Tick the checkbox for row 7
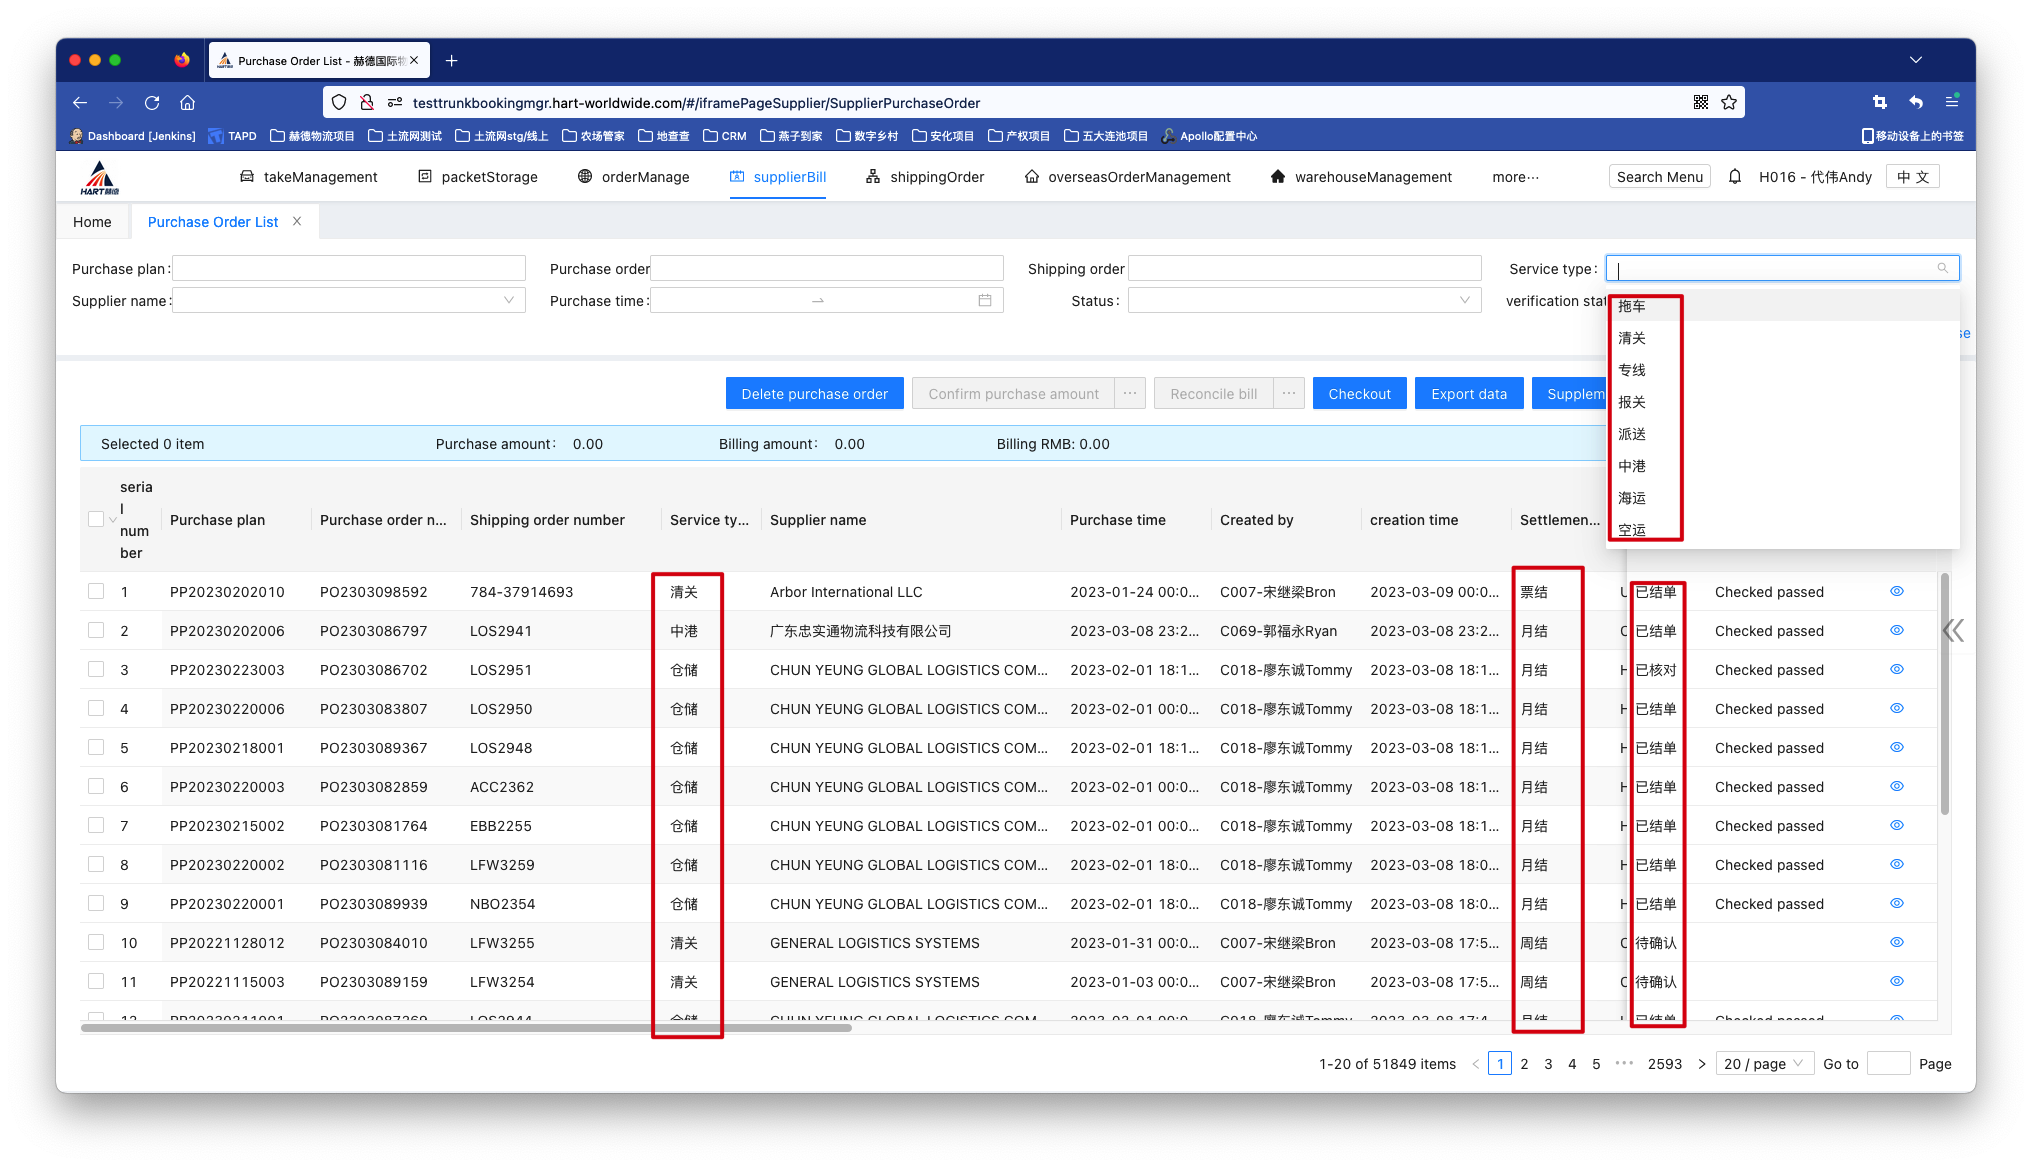The height and width of the screenshot is (1167, 2032). (x=96, y=826)
